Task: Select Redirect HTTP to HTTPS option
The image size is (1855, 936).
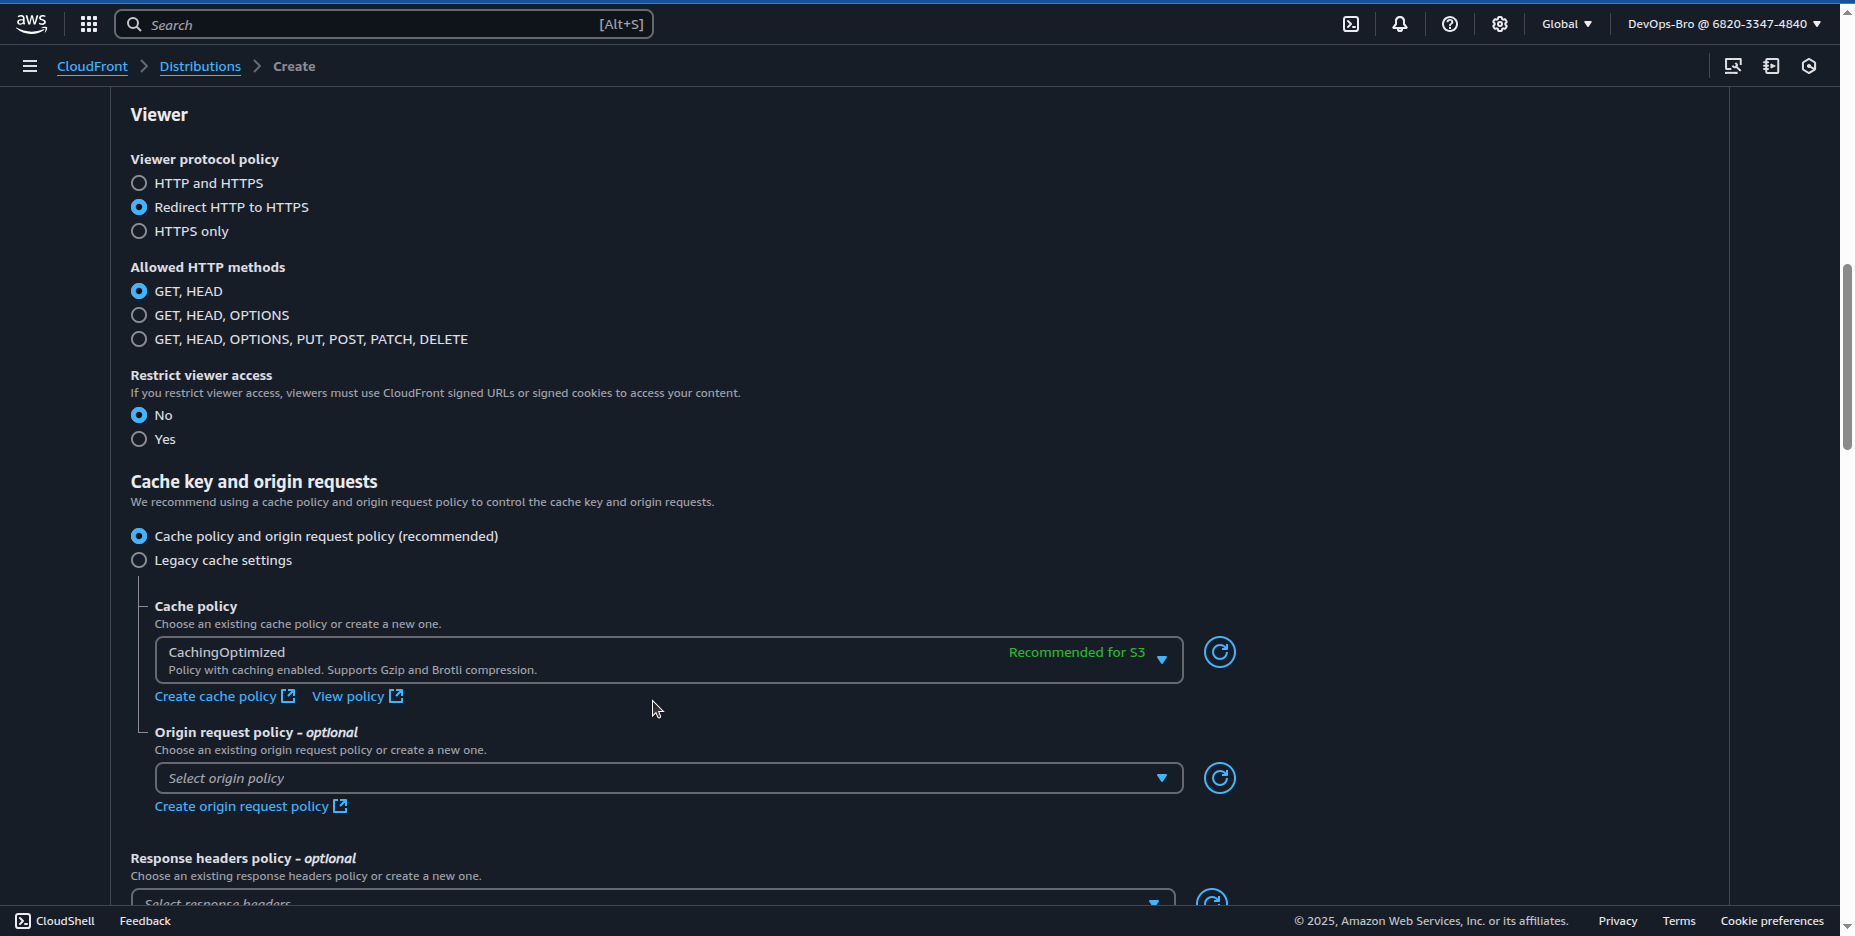Action: click(139, 207)
